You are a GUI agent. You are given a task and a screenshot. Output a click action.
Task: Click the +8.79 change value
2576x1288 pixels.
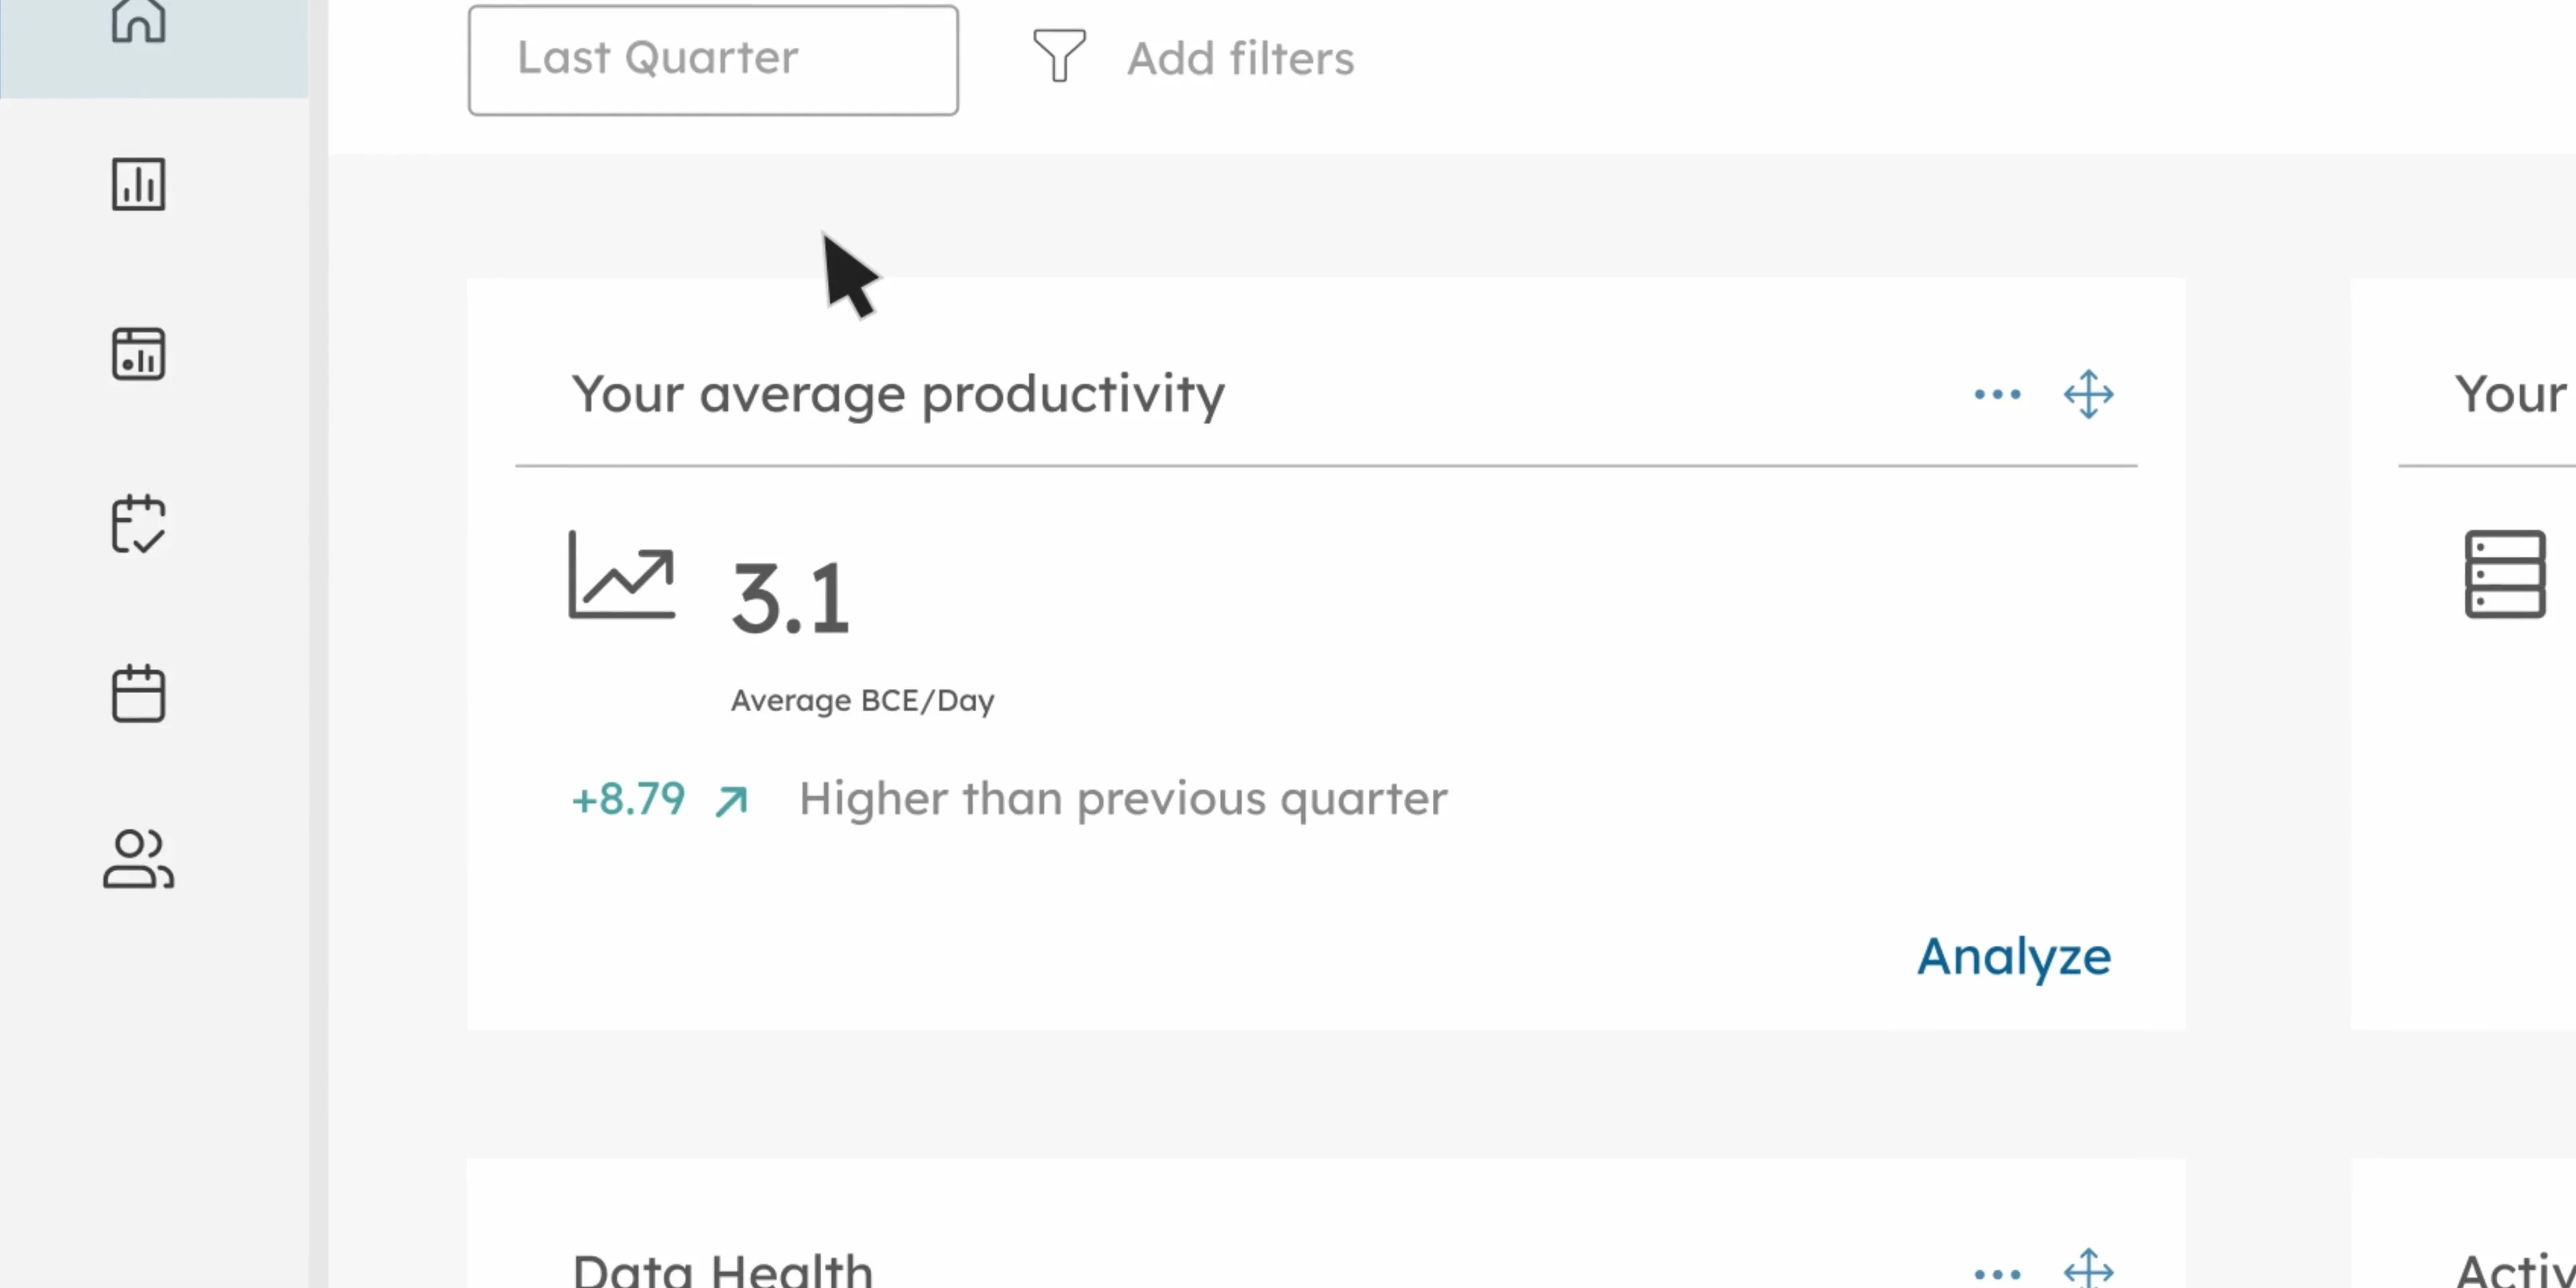[x=628, y=799]
